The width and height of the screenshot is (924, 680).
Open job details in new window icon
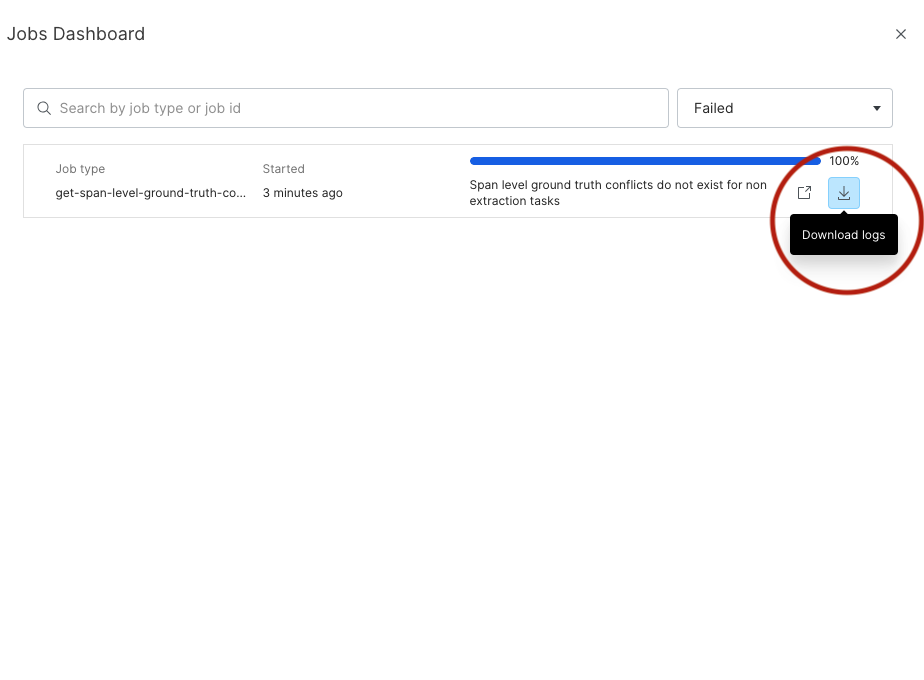(x=804, y=193)
